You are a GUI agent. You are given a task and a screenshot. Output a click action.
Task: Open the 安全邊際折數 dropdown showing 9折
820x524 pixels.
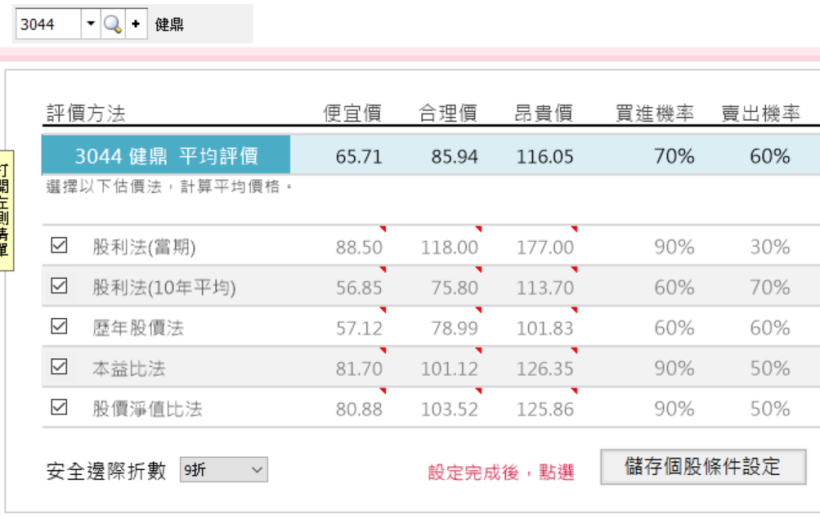(224, 470)
